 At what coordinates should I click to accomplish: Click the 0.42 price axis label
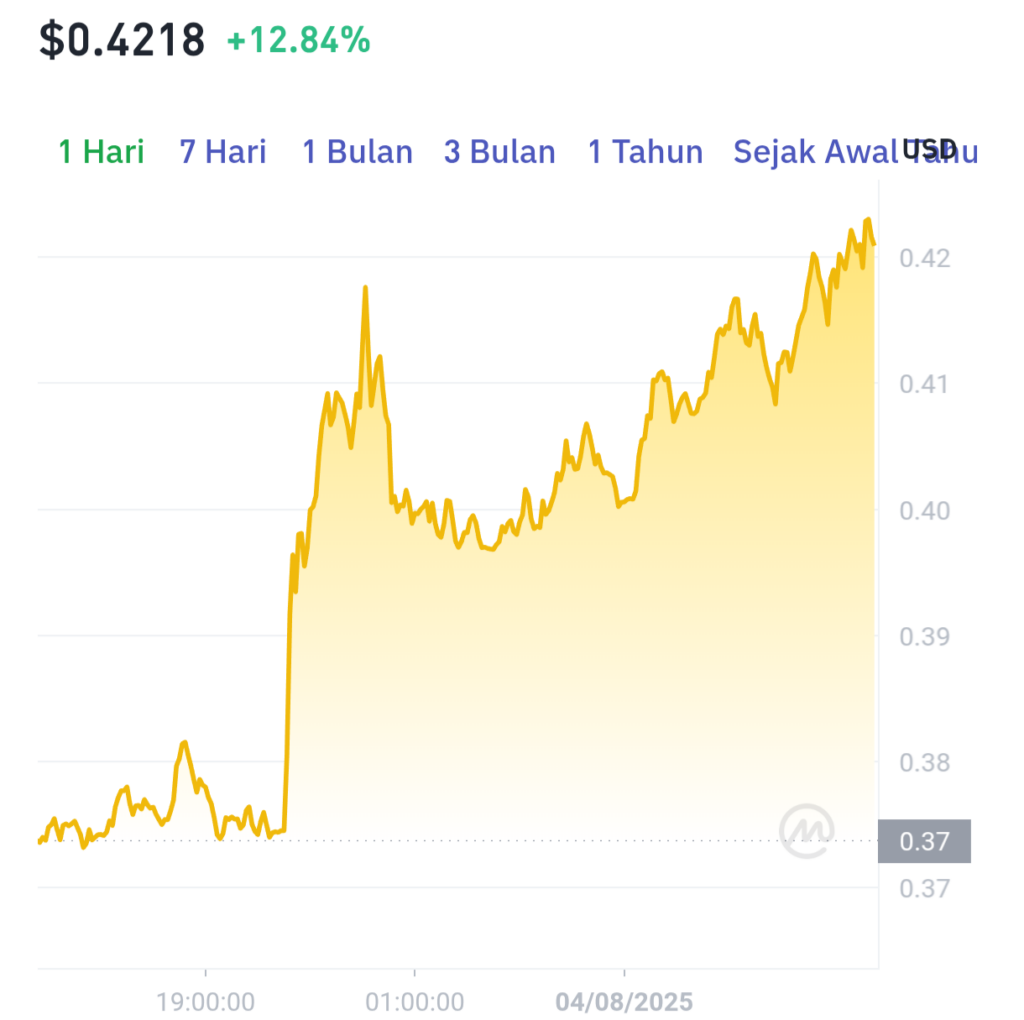tap(925, 259)
